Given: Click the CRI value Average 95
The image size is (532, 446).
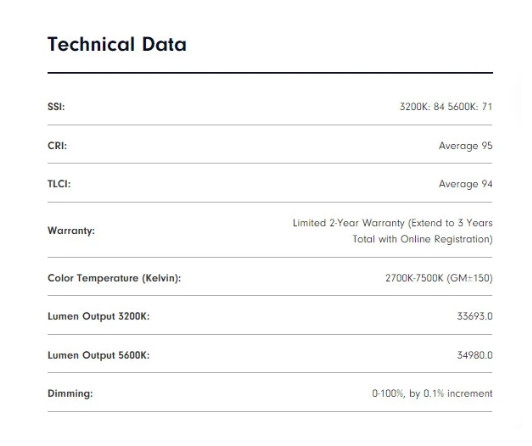Looking at the screenshot, I should [x=466, y=146].
